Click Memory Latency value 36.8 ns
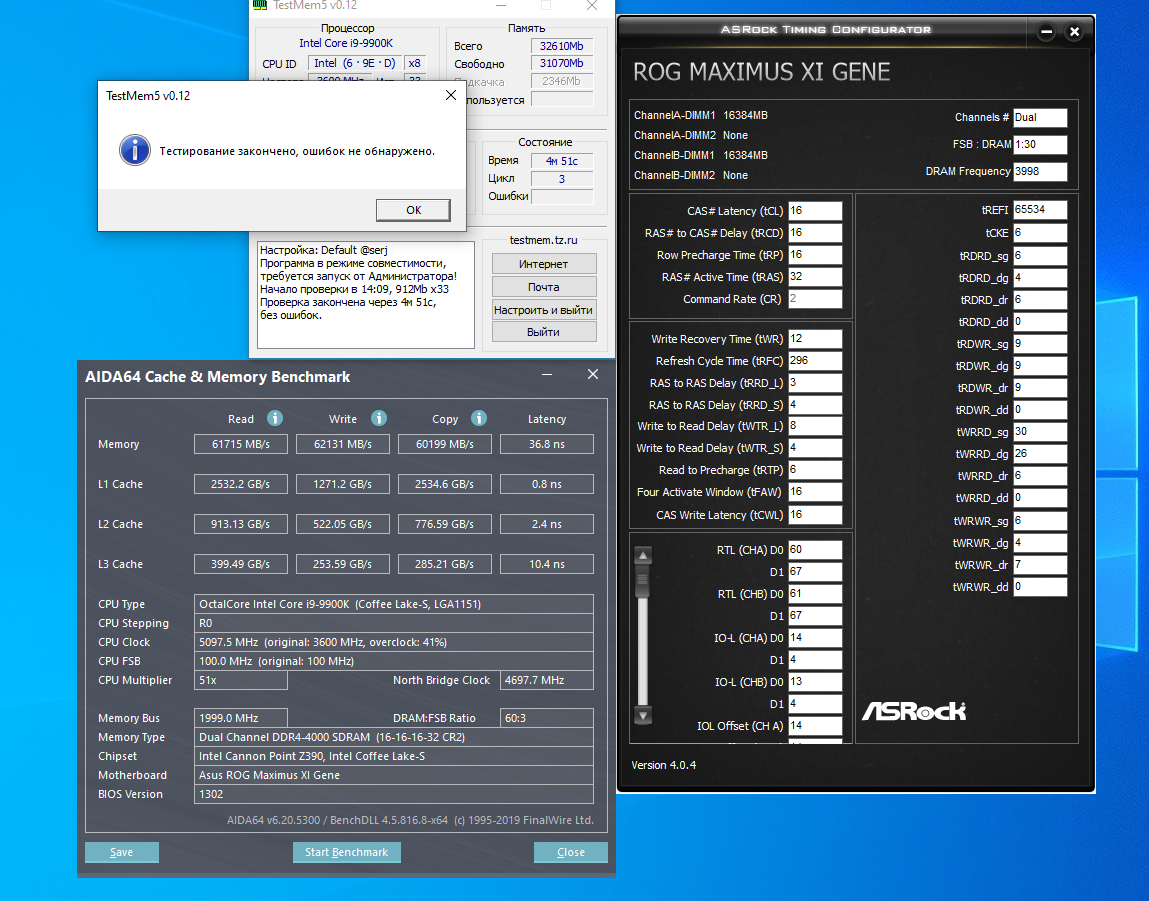This screenshot has width=1149, height=901. 547,444
